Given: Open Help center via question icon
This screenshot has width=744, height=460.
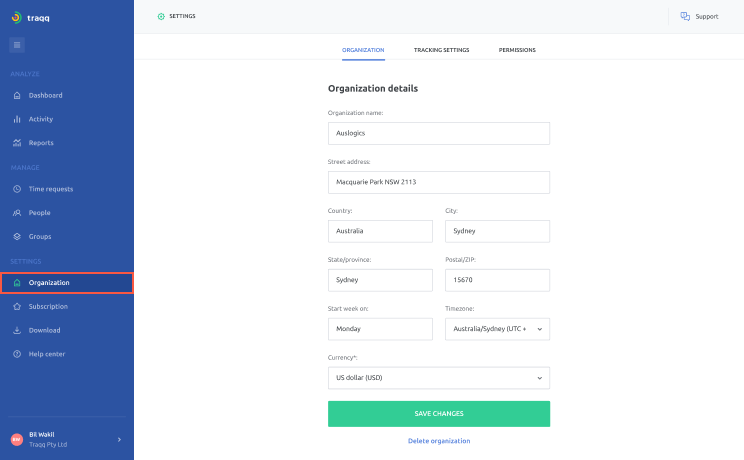Looking at the screenshot, I should pos(17,354).
